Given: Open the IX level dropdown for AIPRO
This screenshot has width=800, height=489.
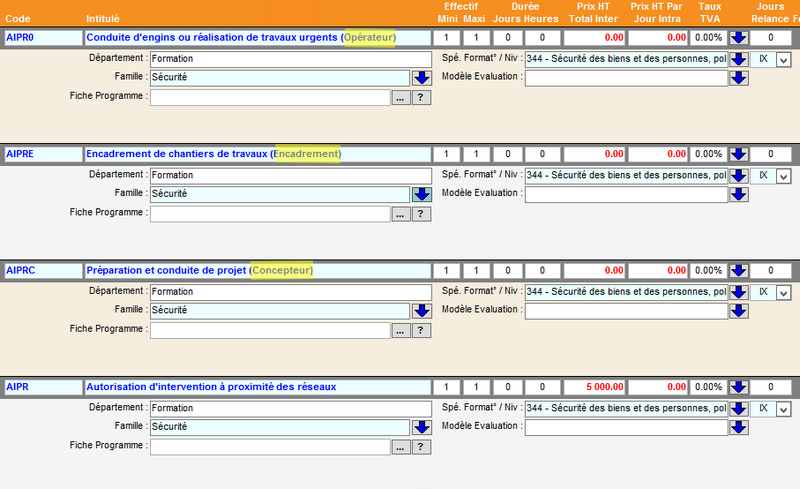Looking at the screenshot, I should pos(783,60).
